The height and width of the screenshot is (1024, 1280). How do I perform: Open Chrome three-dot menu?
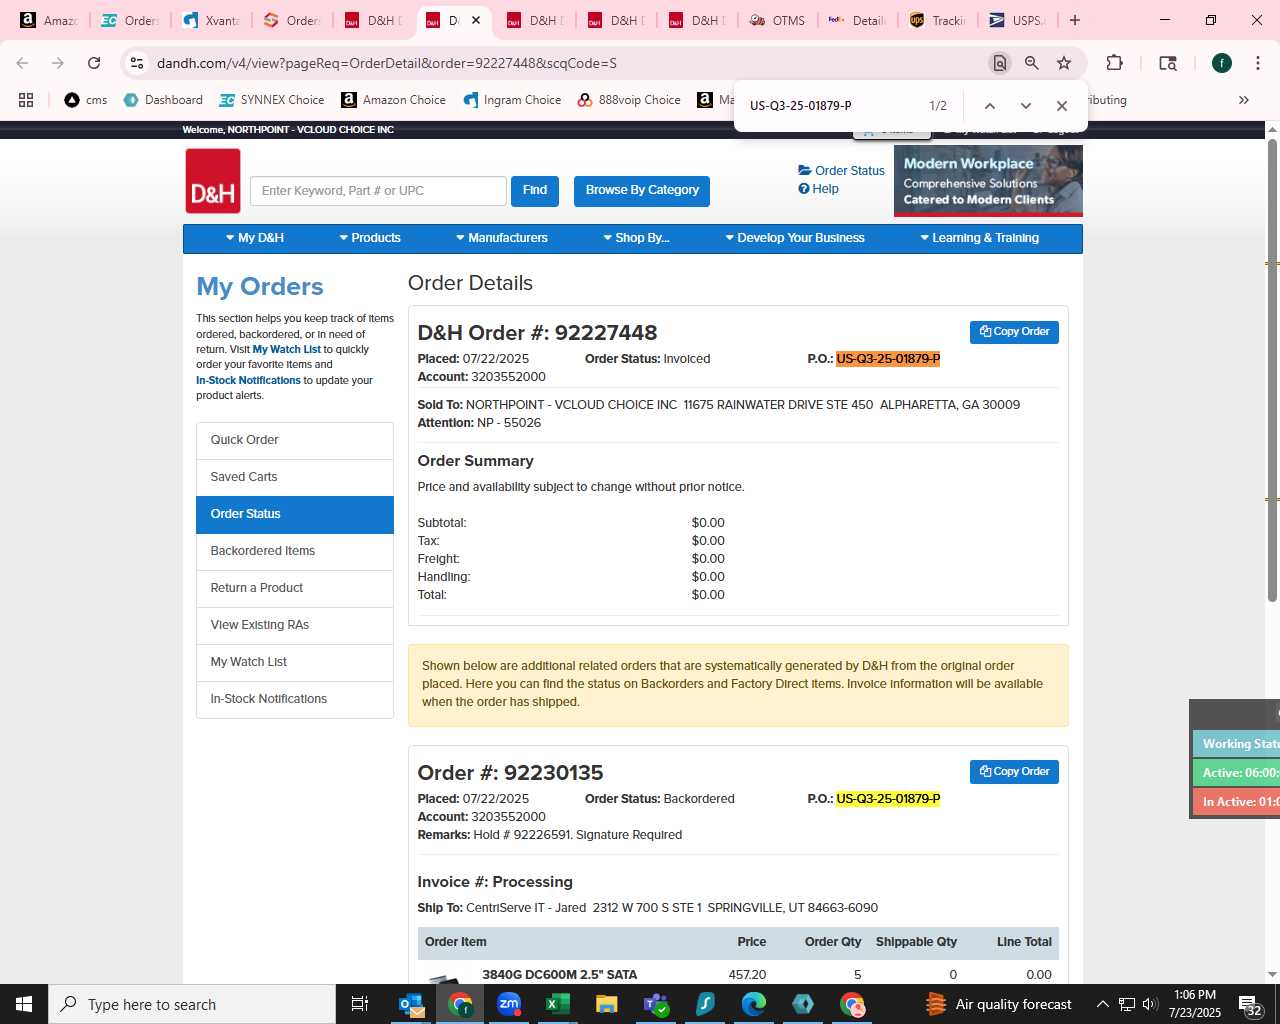point(1257,63)
